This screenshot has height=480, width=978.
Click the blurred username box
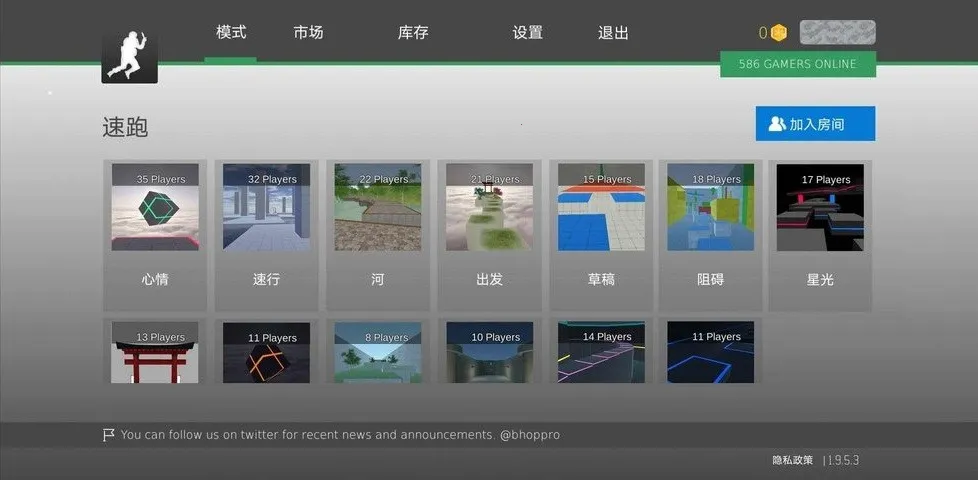point(837,32)
